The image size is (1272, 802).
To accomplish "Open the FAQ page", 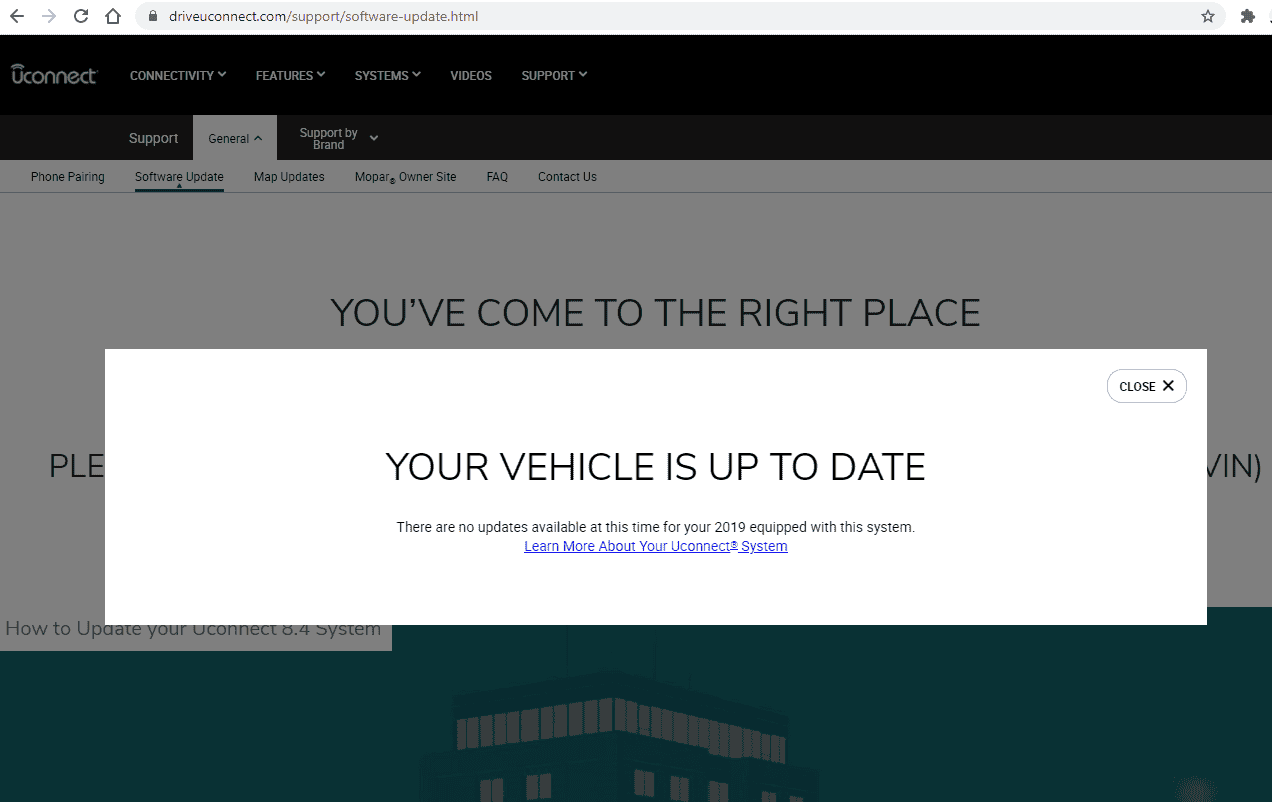I will tap(497, 177).
